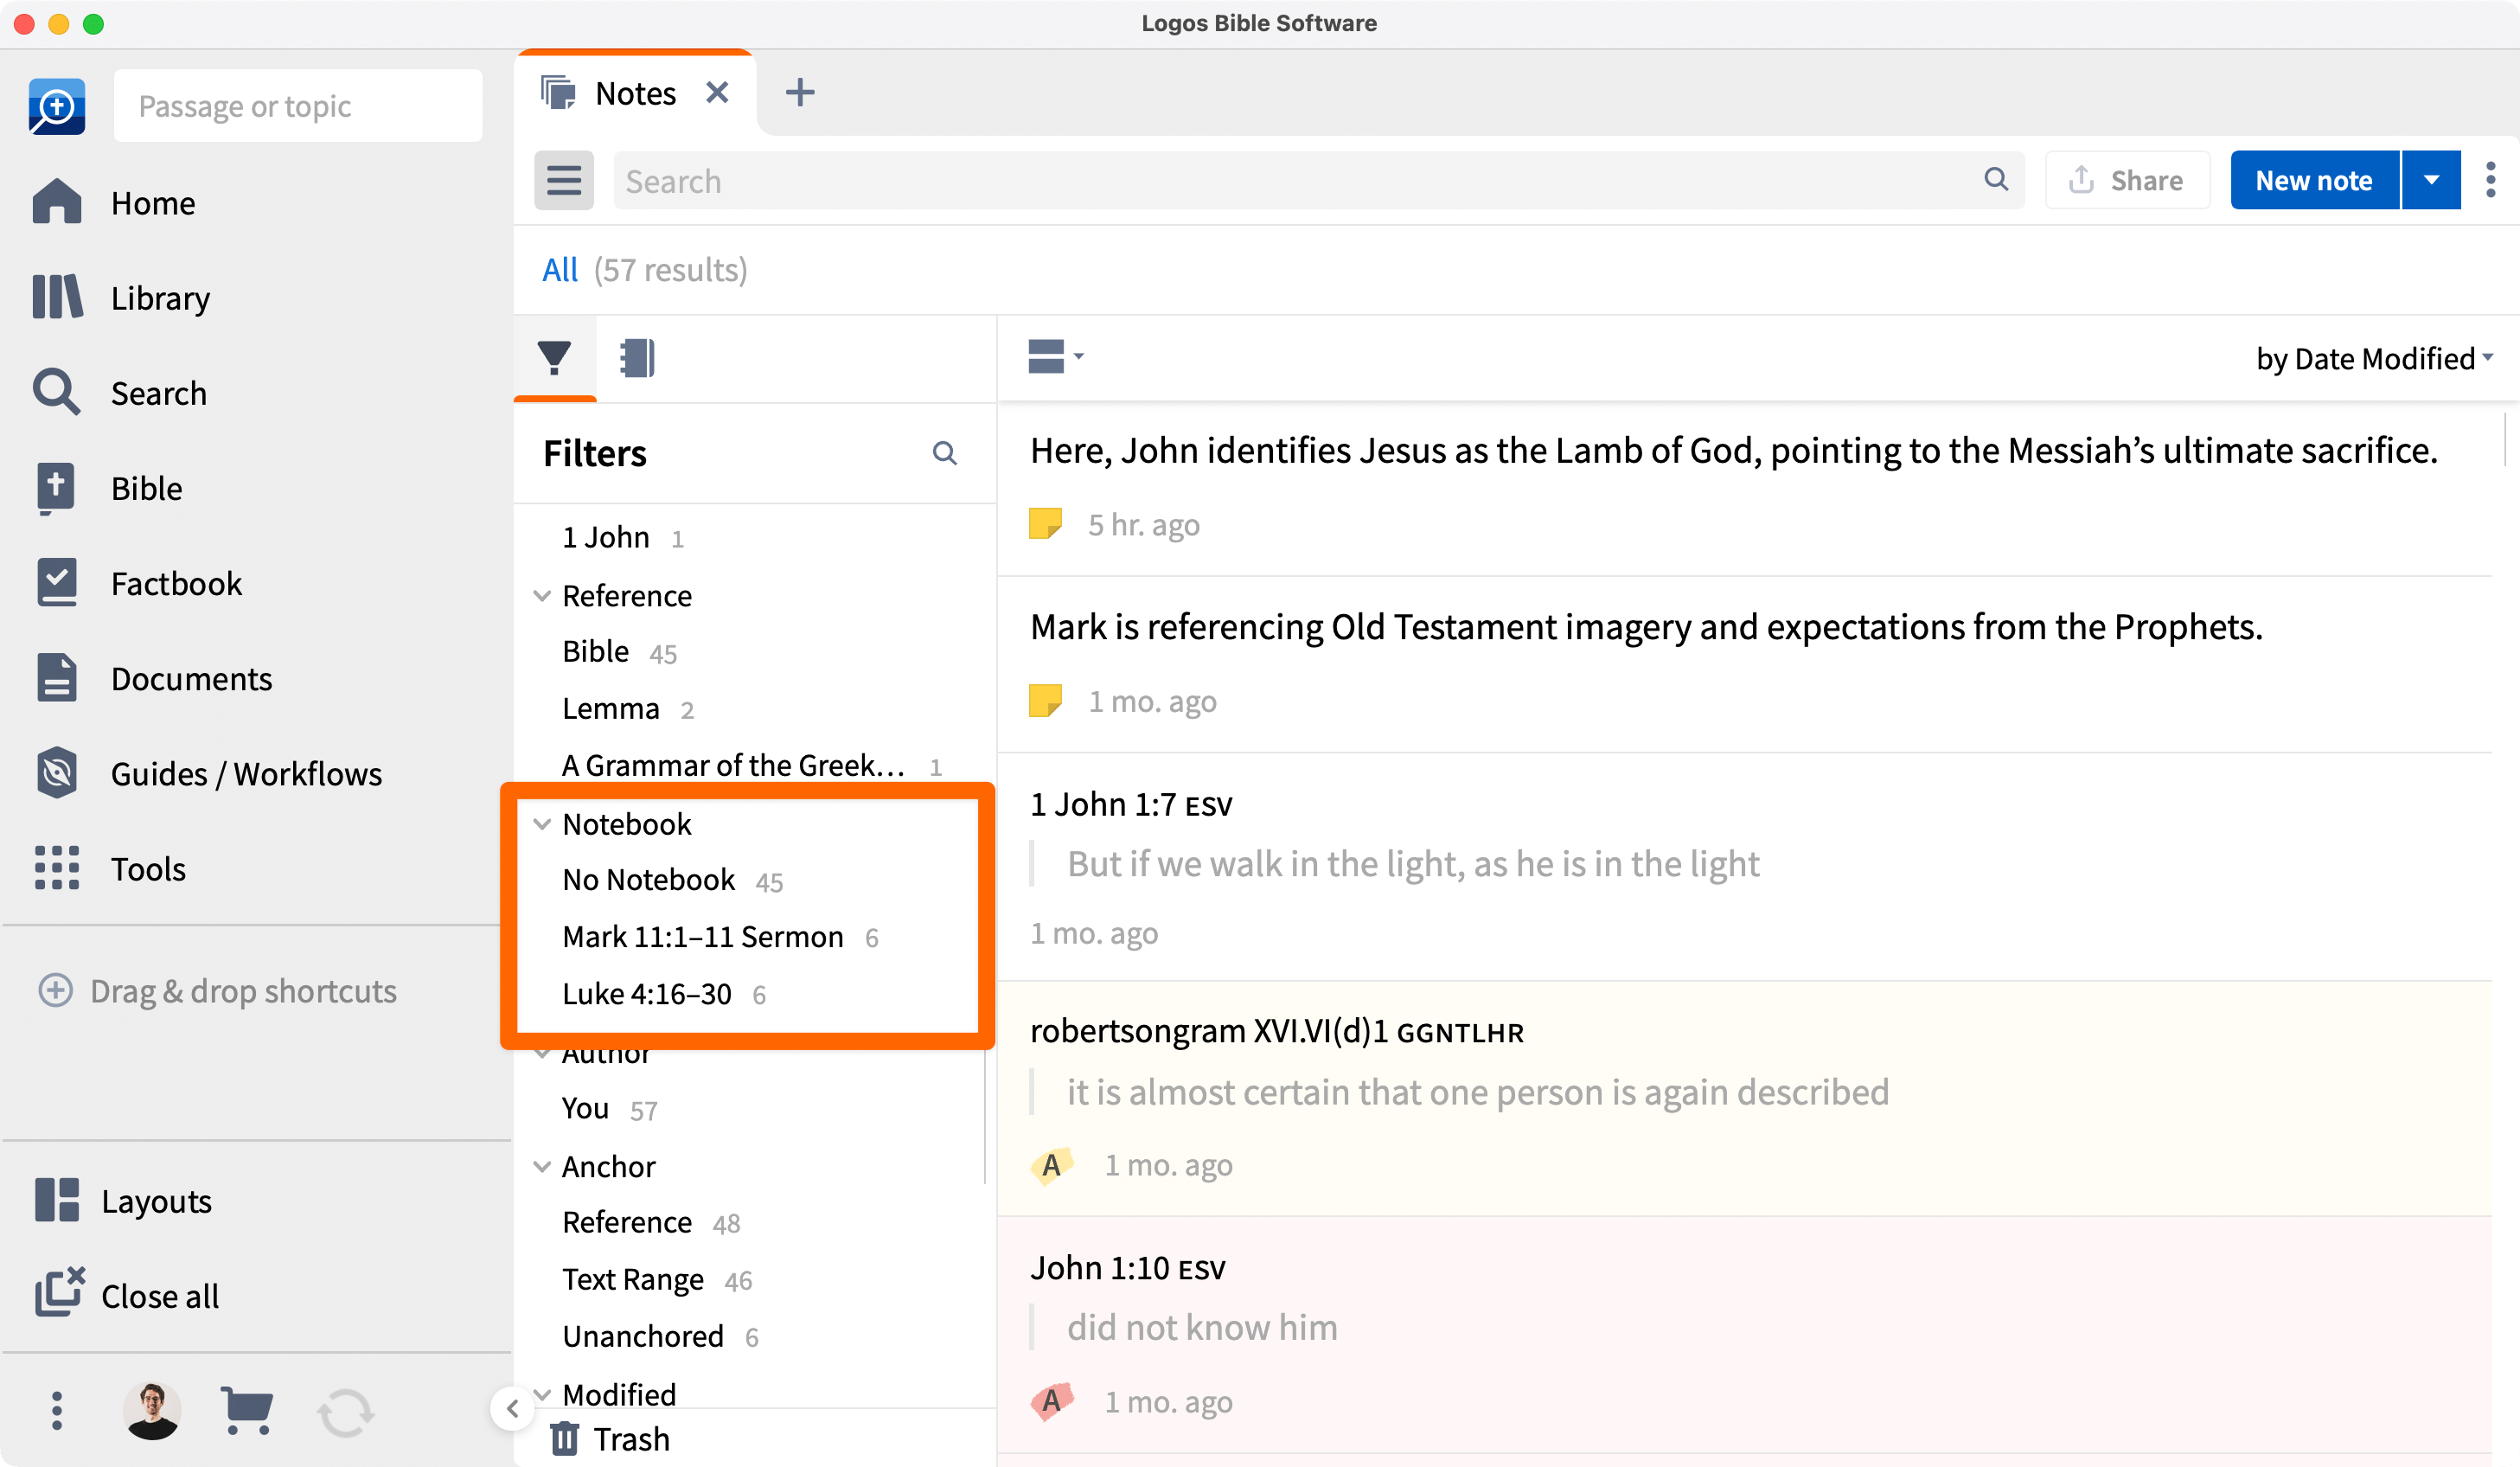
Task: Click the All results link
Action: (x=559, y=269)
